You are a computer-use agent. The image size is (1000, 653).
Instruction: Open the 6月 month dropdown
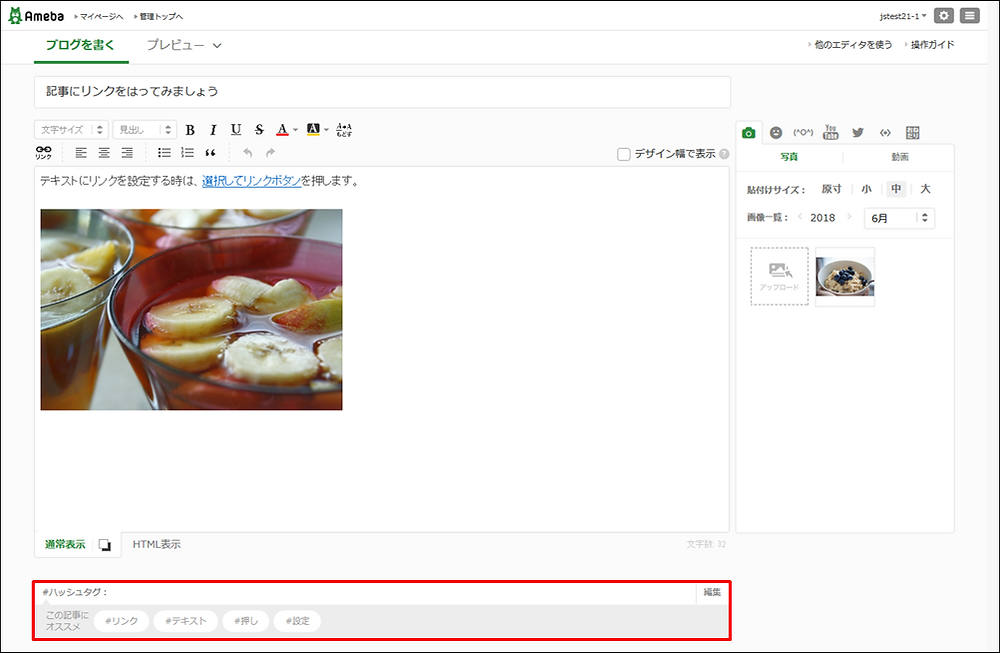click(899, 218)
